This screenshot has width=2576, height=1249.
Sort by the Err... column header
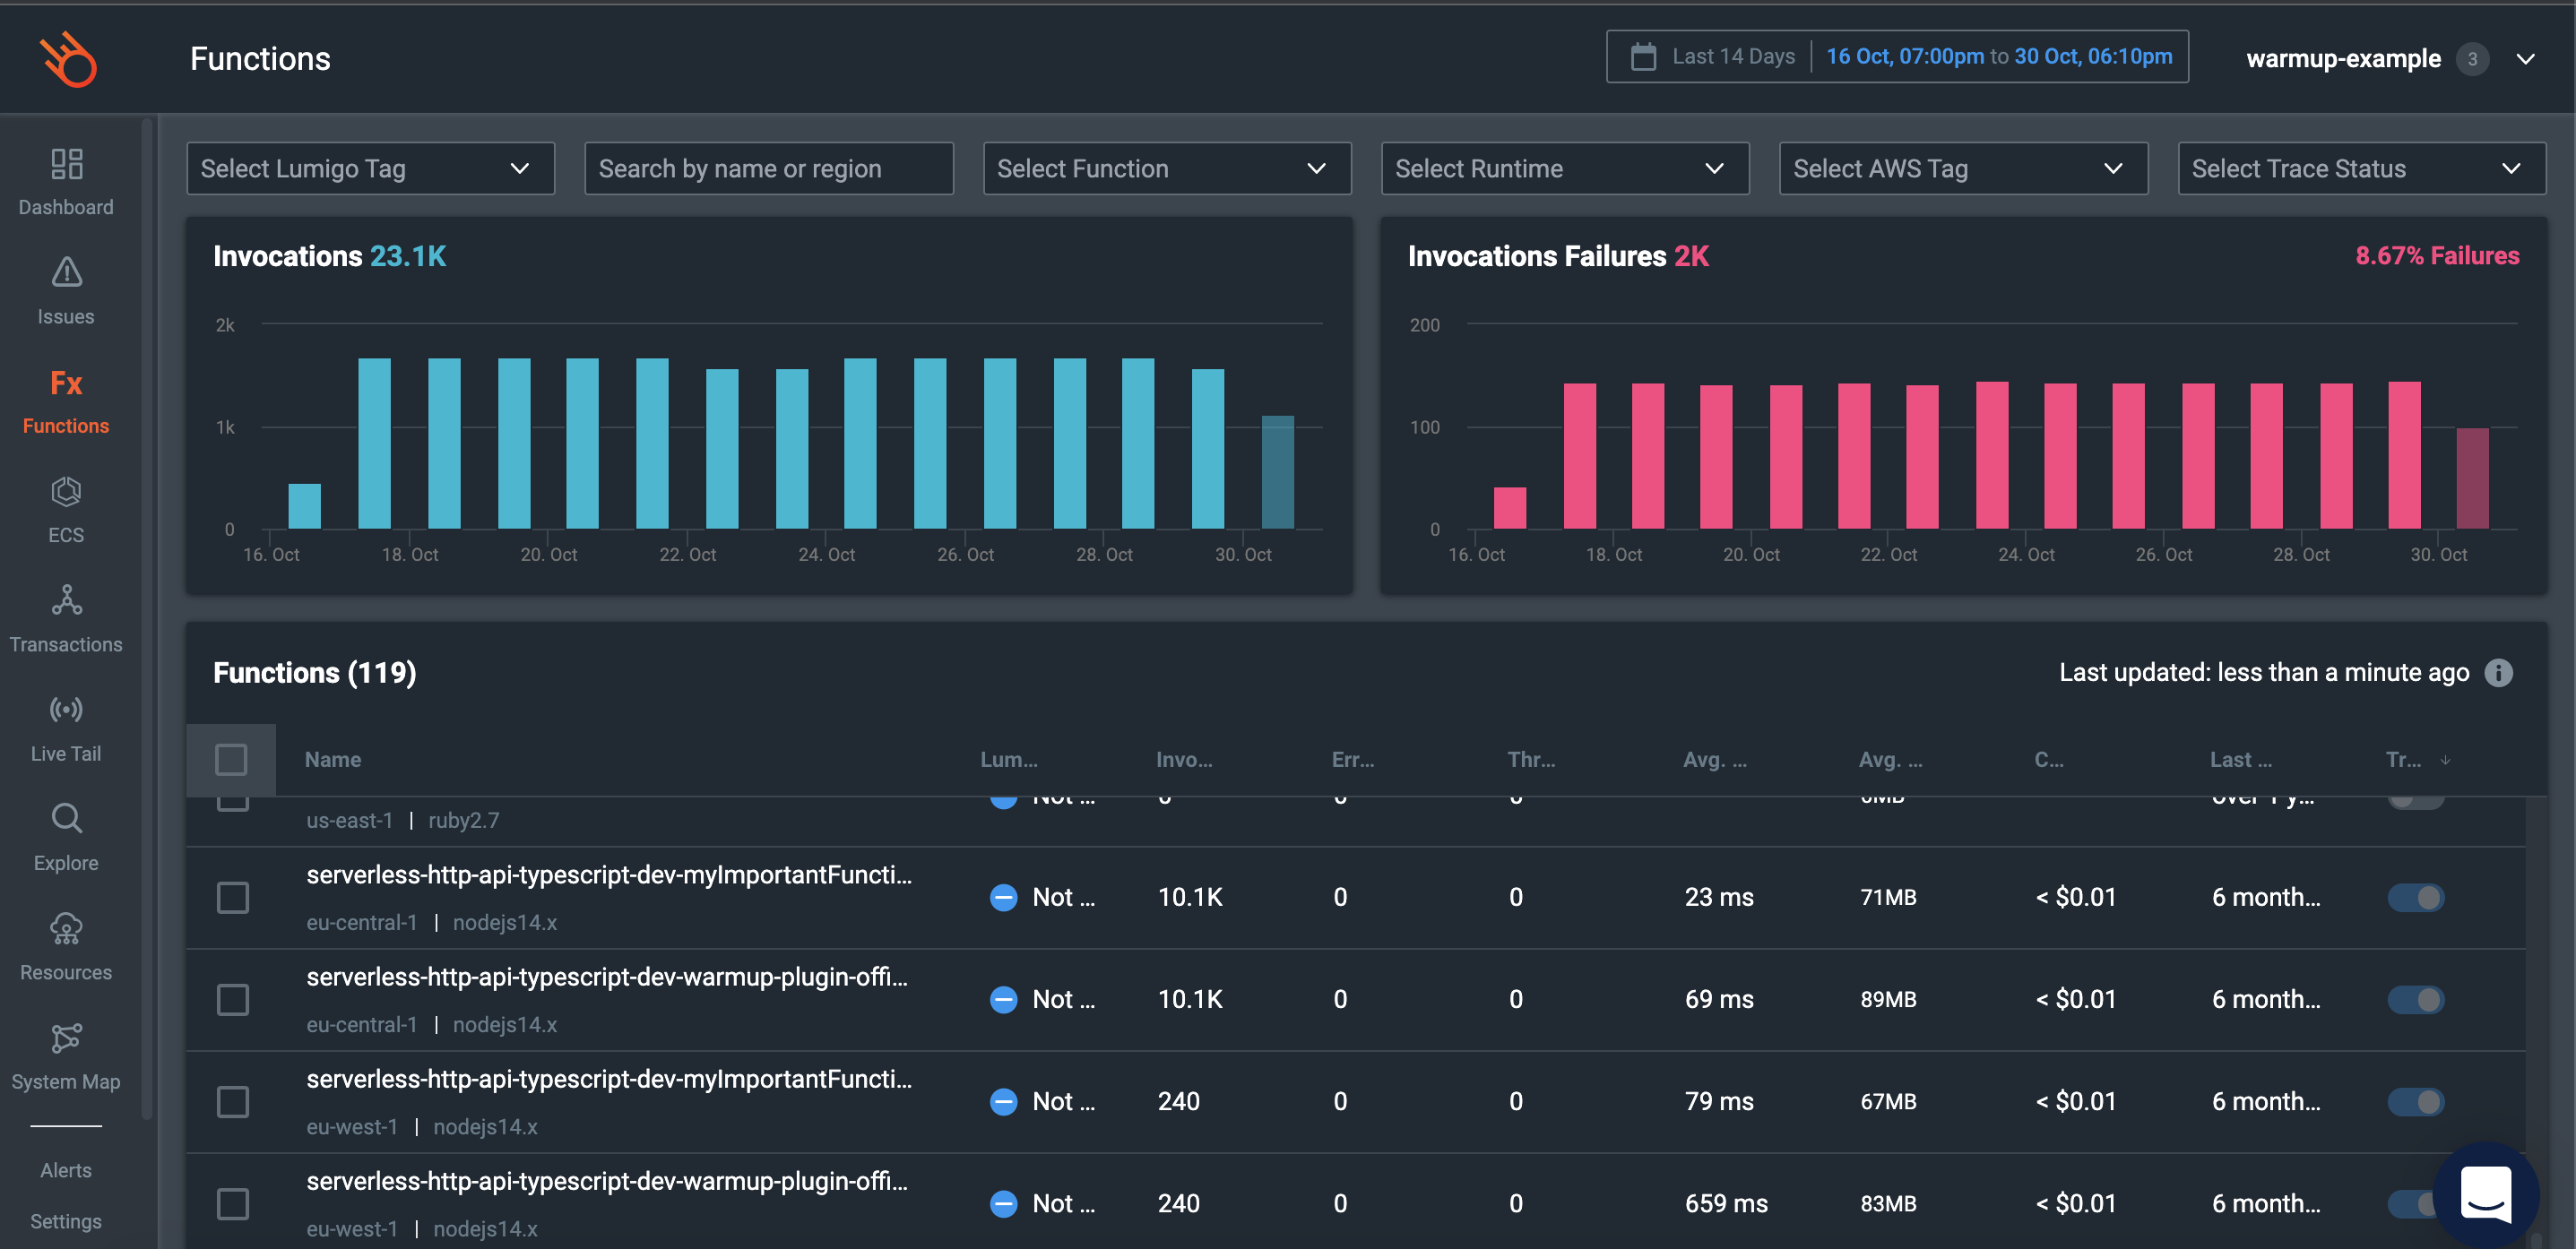1352,759
